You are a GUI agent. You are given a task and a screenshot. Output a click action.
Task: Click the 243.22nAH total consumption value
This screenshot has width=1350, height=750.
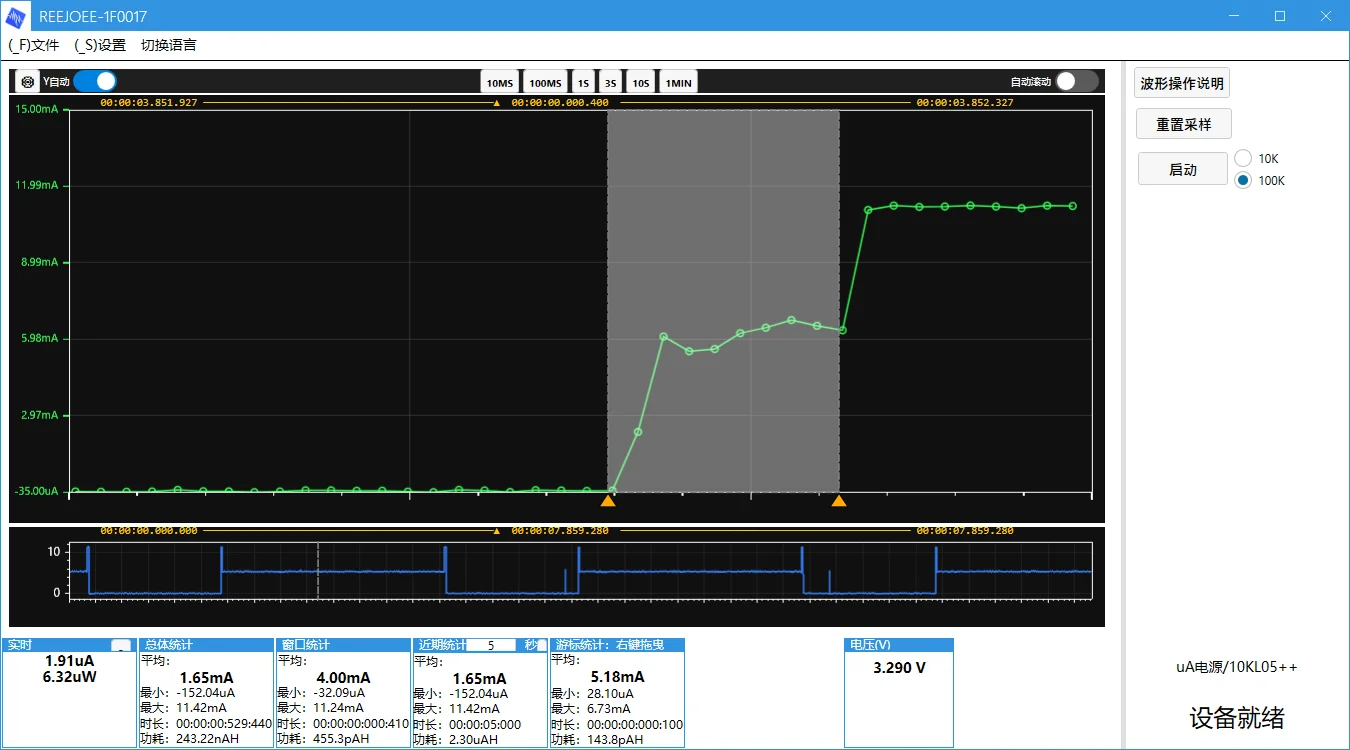coord(210,739)
